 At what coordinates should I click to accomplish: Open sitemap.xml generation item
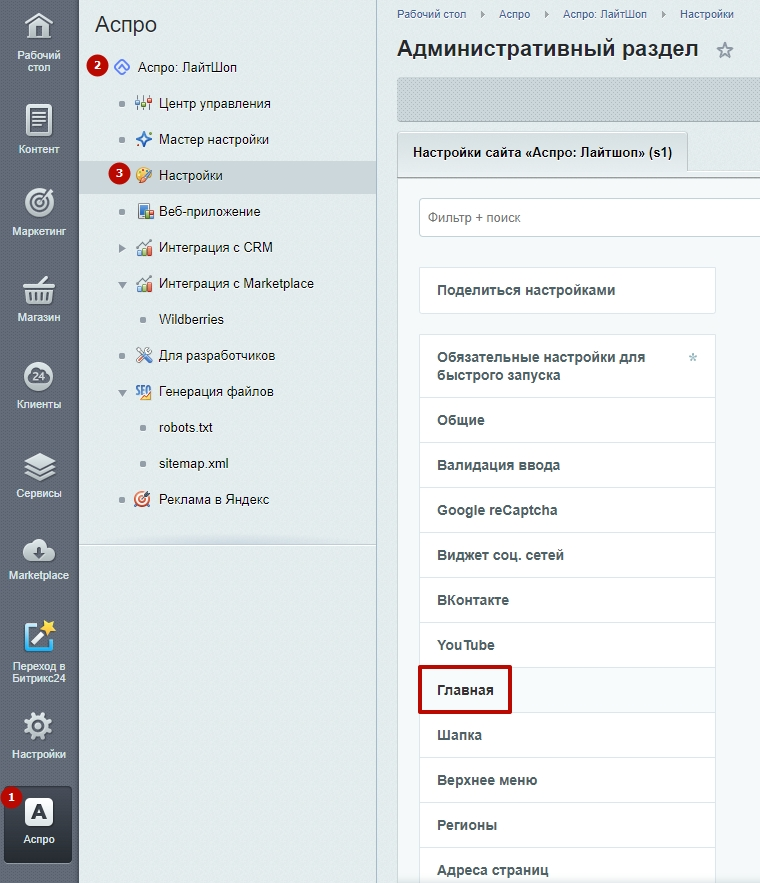193,463
